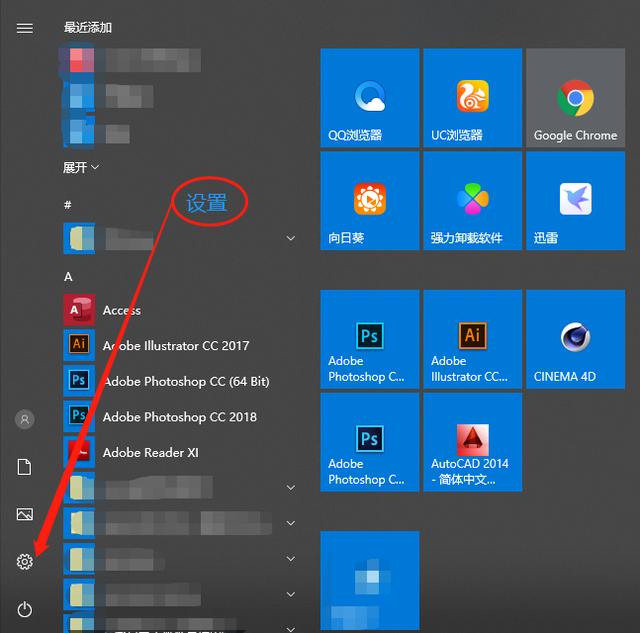The image size is (640, 633).
Task: Open Settings gear icon in sidebar
Action: (x=24, y=562)
